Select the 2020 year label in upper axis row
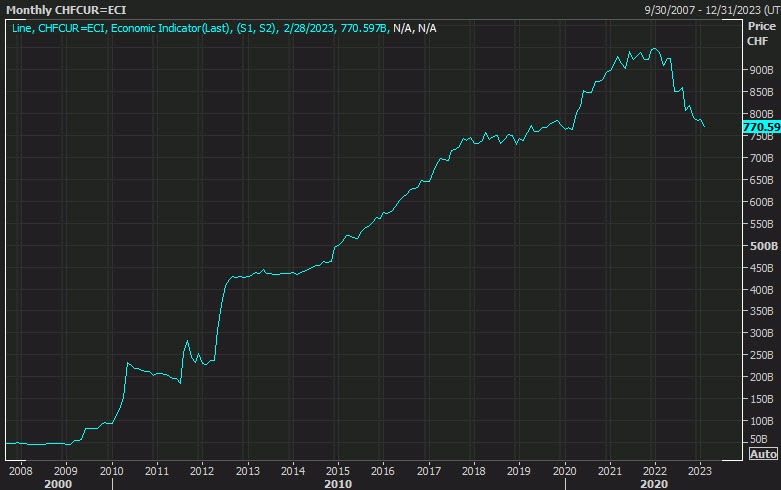This screenshot has width=781, height=490. coord(564,469)
